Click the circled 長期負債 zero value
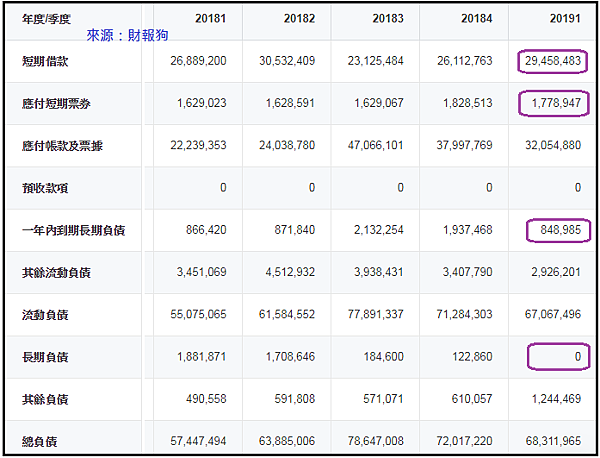600x458 pixels. click(559, 357)
